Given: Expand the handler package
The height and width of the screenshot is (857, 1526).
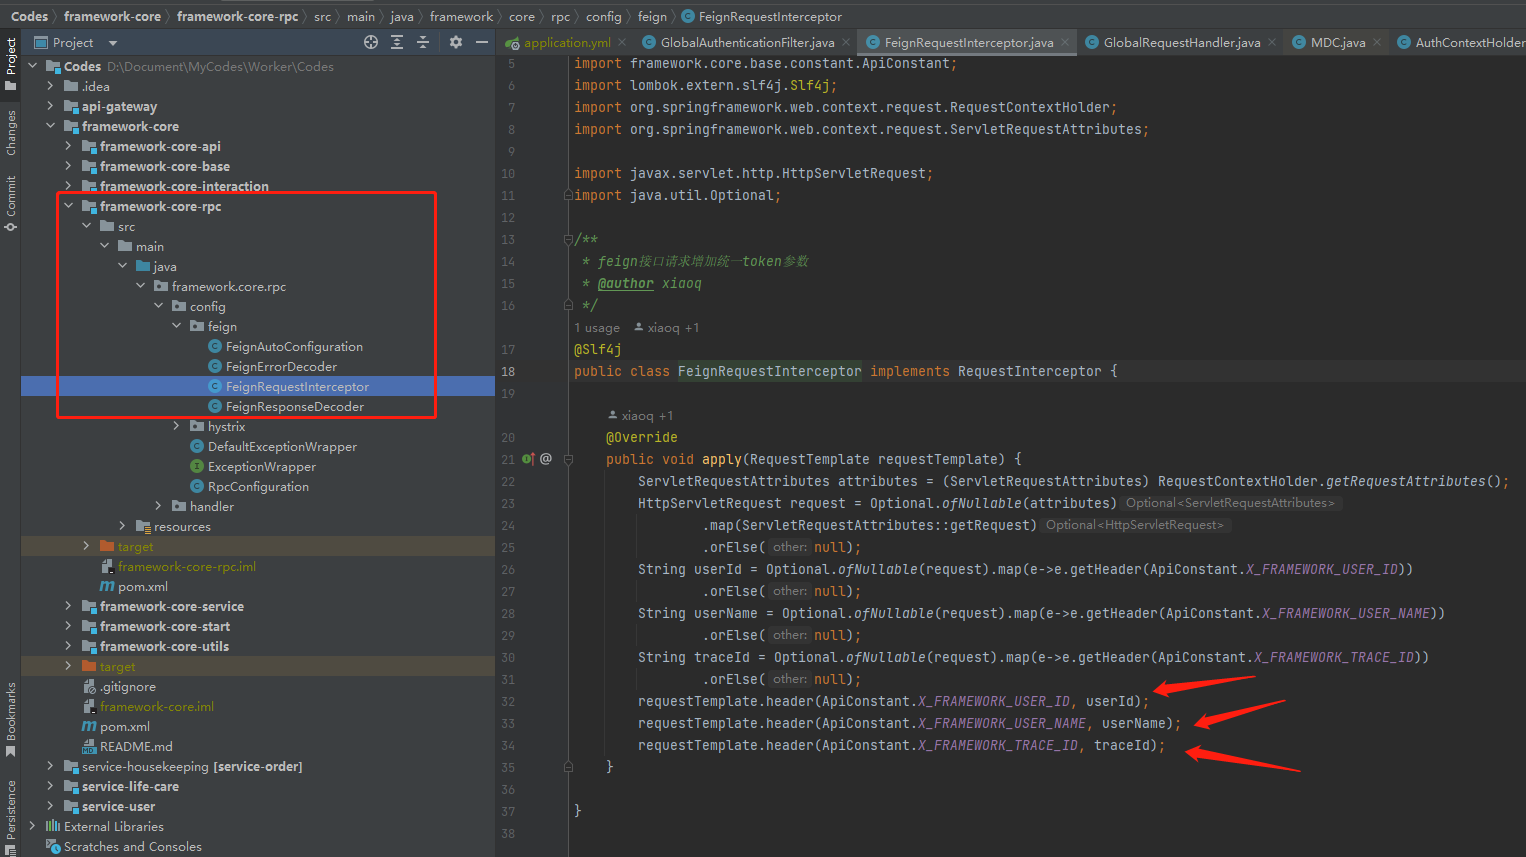Looking at the screenshot, I should [x=159, y=506].
